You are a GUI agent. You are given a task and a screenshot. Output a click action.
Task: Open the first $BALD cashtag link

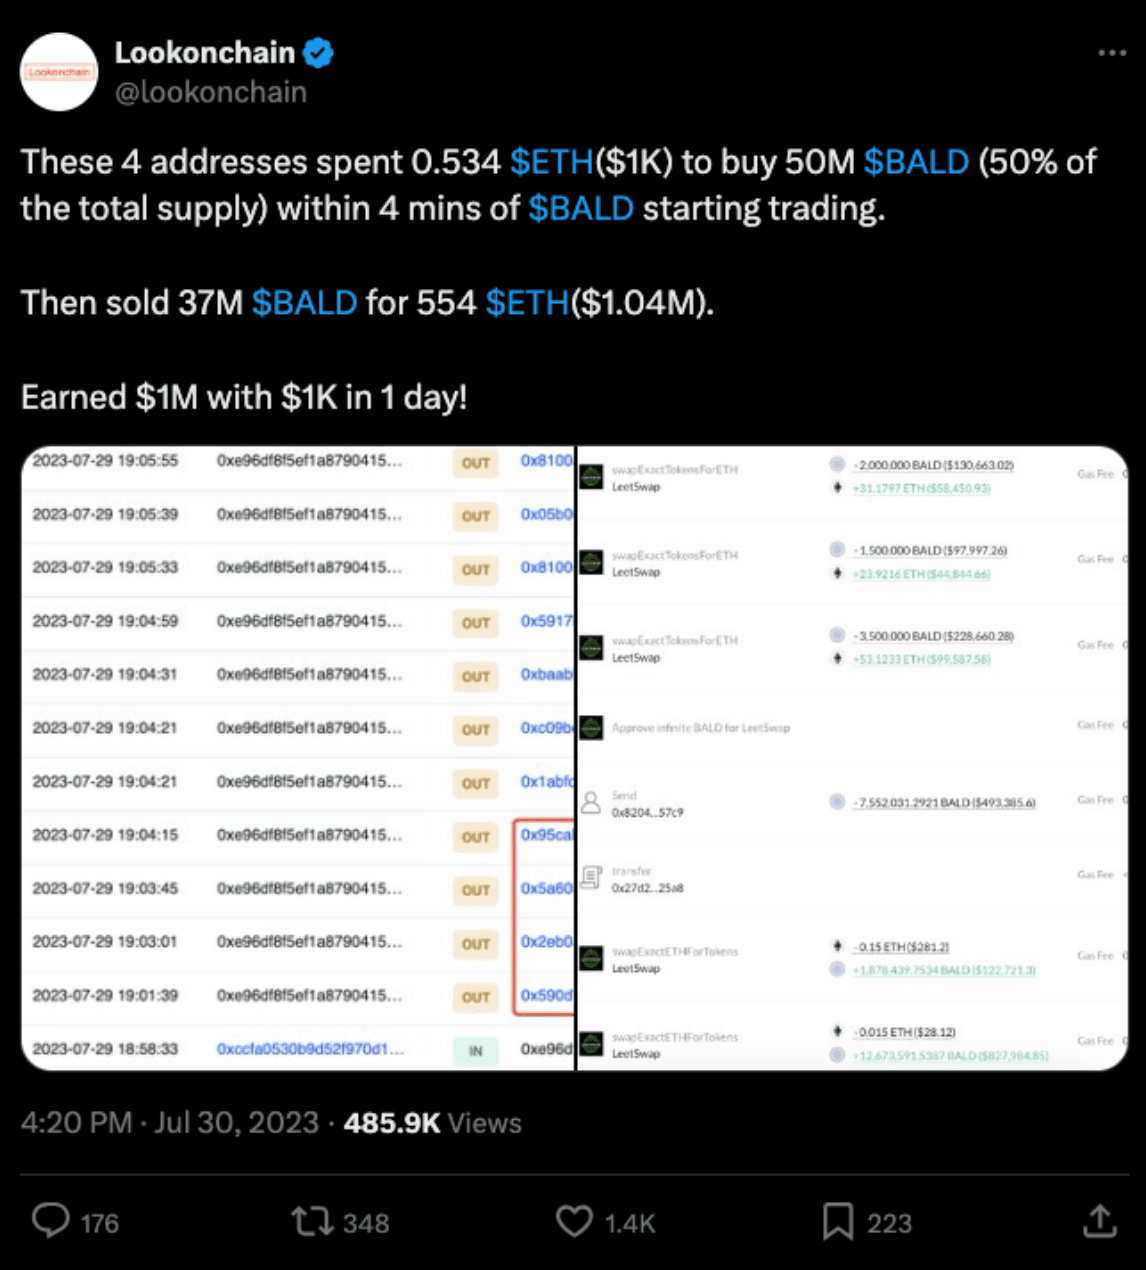pyautogui.click(x=916, y=162)
